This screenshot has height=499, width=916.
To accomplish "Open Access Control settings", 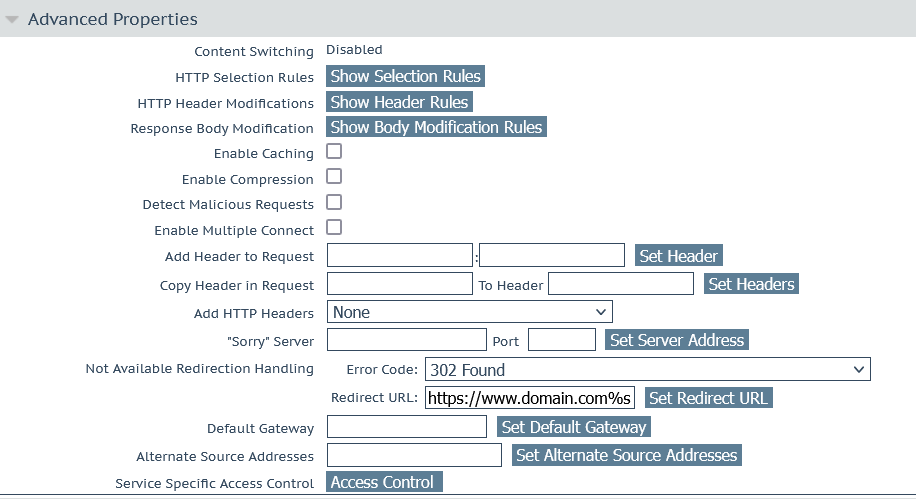I will 384,482.
